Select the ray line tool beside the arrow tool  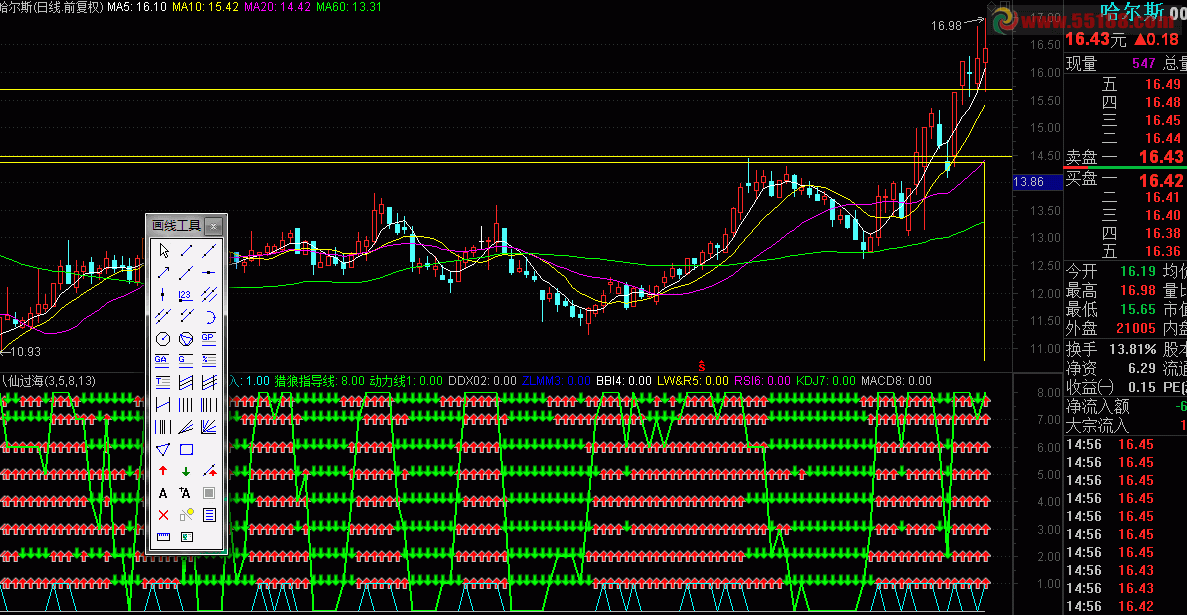point(185,273)
